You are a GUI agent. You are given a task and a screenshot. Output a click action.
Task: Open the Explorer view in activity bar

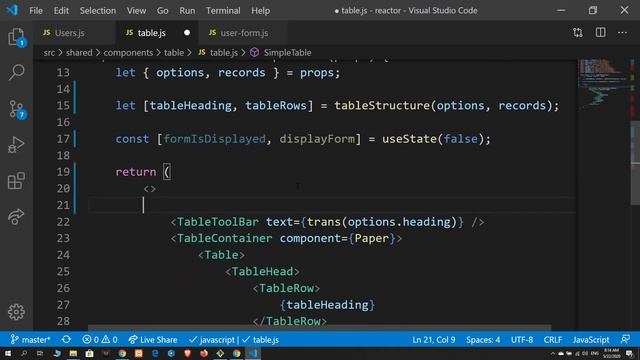pos(16,37)
